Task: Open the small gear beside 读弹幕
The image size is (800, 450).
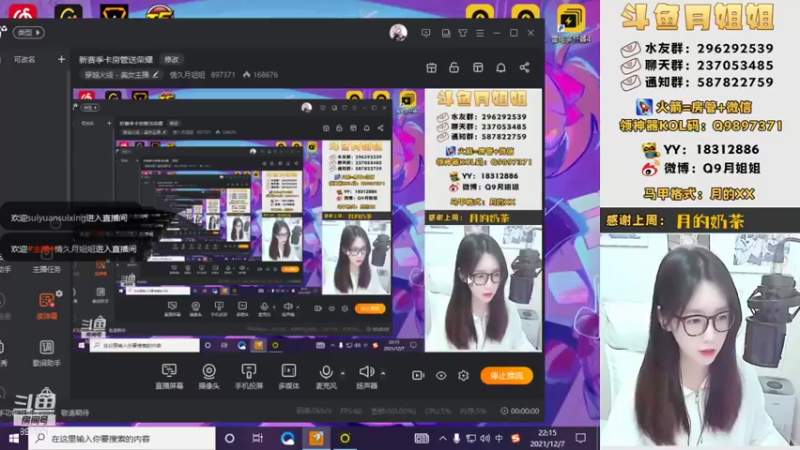Action: pyautogui.click(x=59, y=293)
